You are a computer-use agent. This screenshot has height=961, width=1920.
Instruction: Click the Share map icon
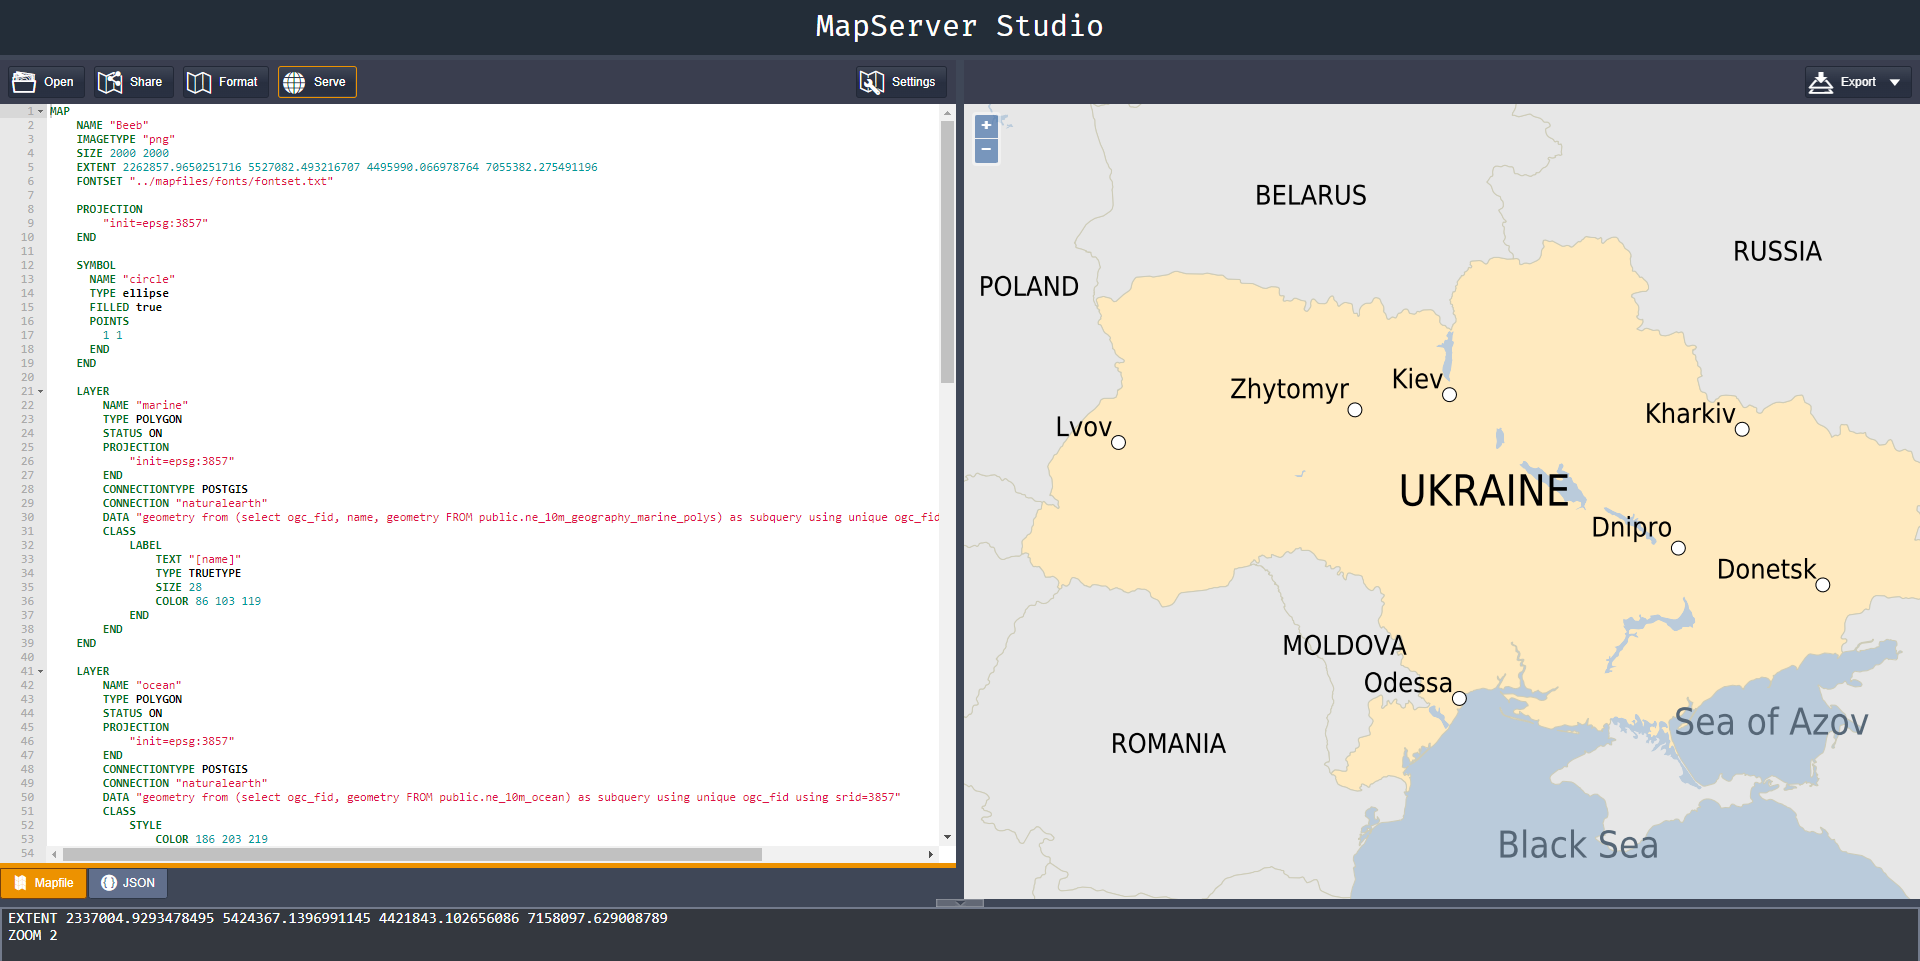coord(110,82)
